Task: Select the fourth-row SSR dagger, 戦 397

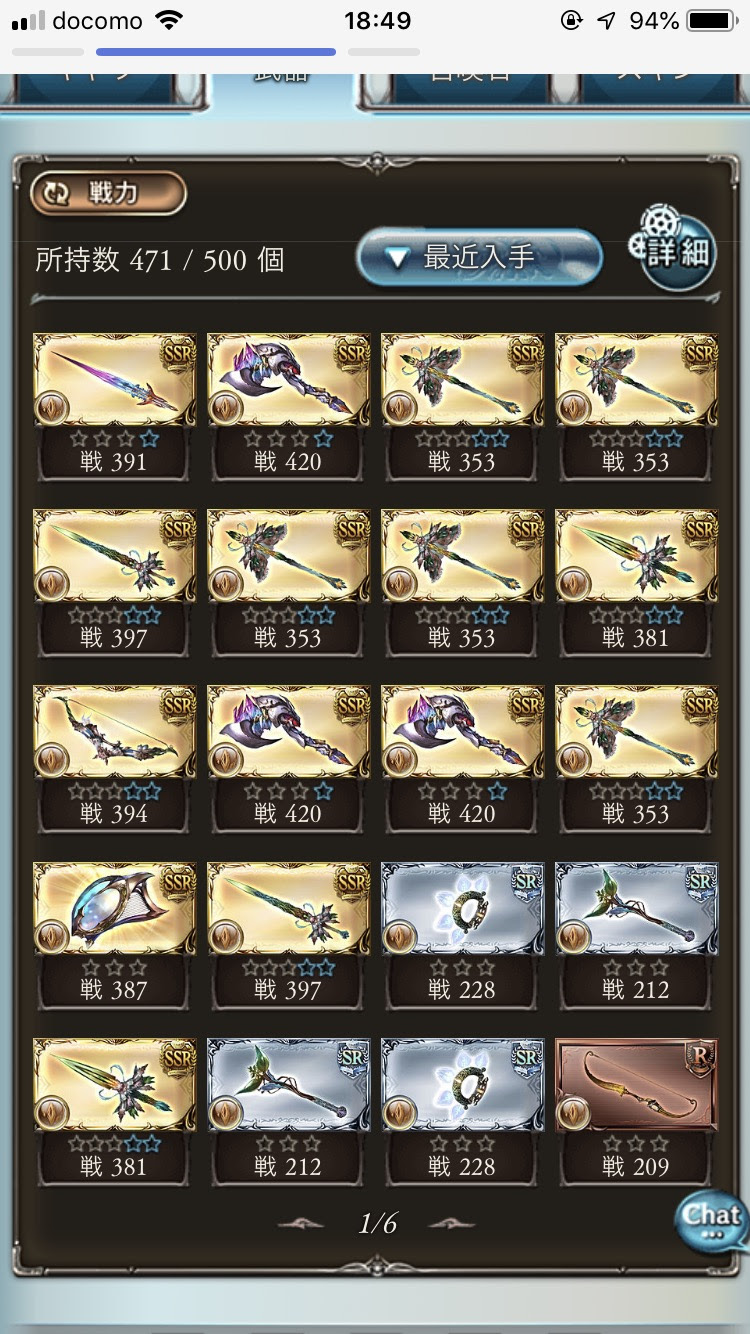Action: [288, 935]
